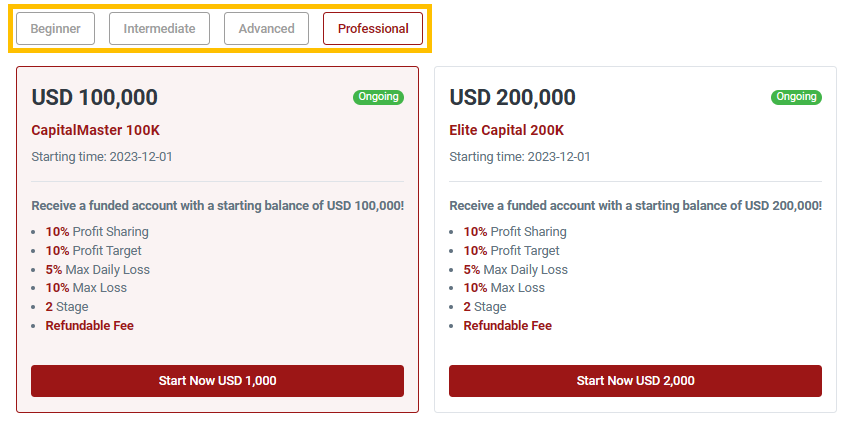856x428 pixels.
Task: Open the CapitalMaster 100K plan title
Action: 96,130
